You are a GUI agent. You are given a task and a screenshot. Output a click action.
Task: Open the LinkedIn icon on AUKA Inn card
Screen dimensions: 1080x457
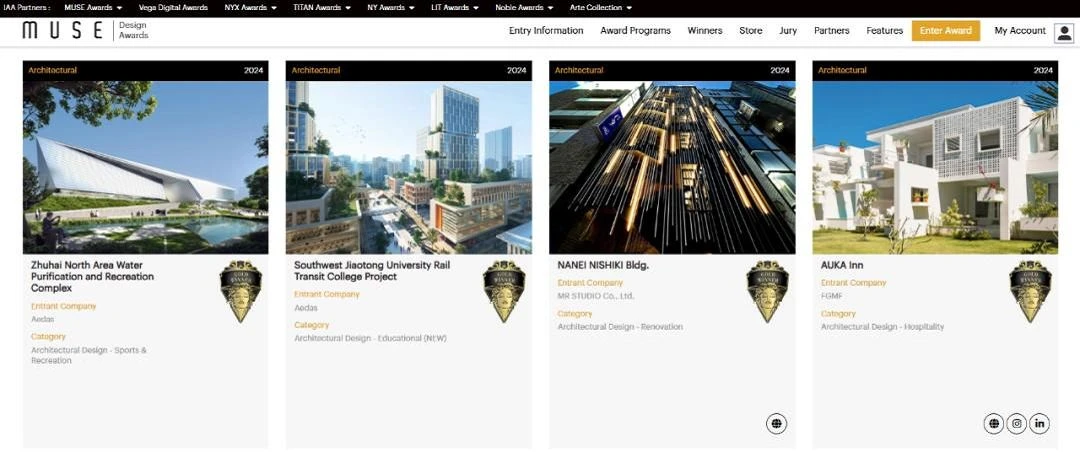click(1039, 424)
